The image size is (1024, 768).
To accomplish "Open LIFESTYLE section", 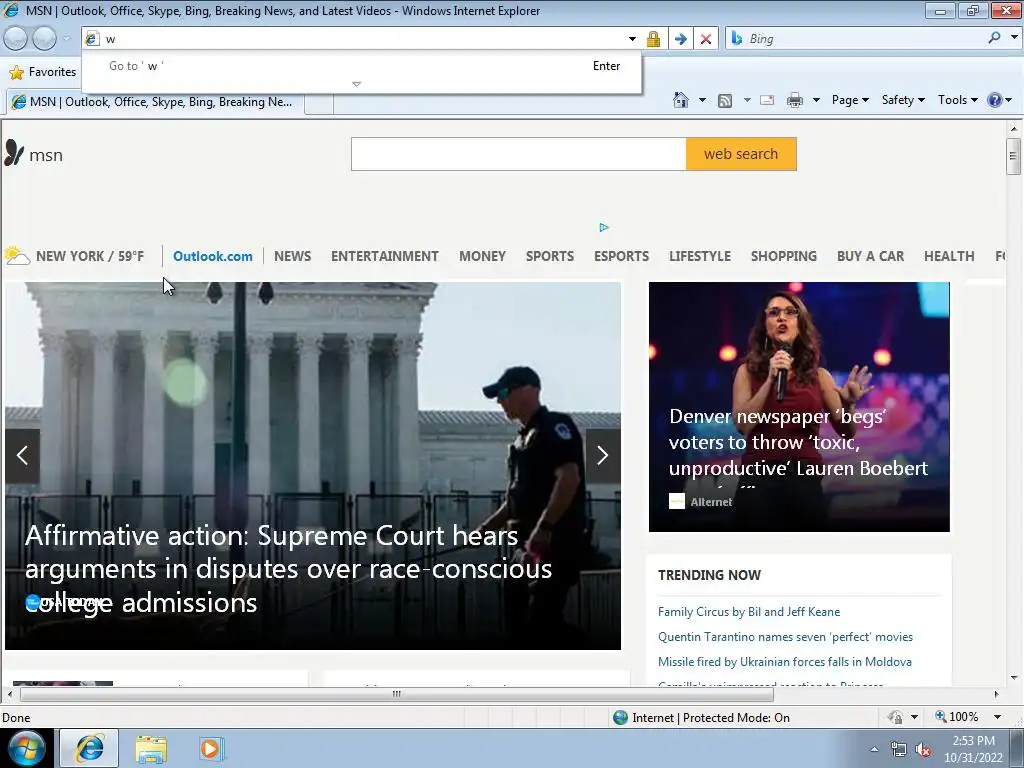I will [699, 256].
